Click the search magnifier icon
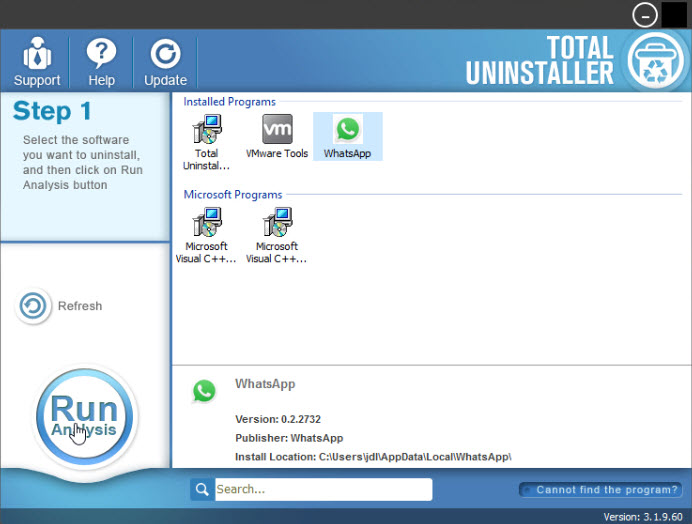Screen dimensions: 692x524 [x=202, y=489]
